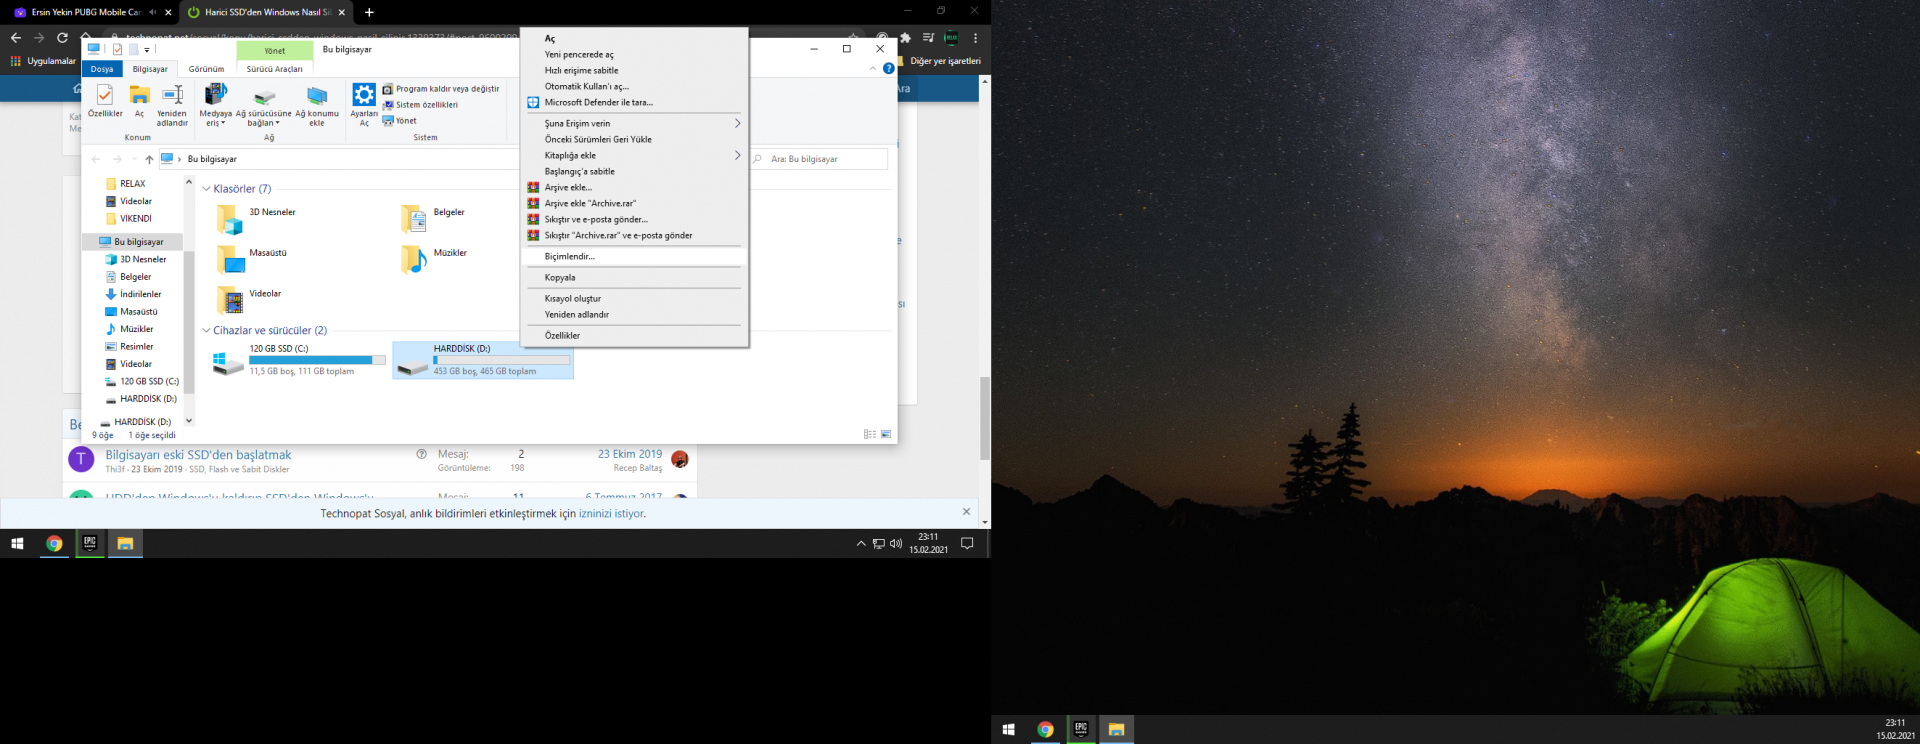Click the Ara: Bu bilgisayar search box
The height and width of the screenshot is (744, 1920).
tap(818, 159)
